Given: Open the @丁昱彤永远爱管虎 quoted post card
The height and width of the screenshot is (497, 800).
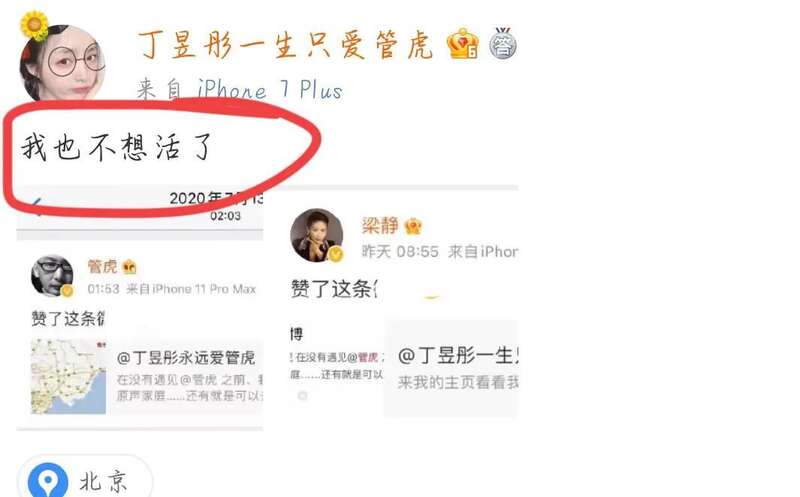Looking at the screenshot, I should tap(147, 377).
